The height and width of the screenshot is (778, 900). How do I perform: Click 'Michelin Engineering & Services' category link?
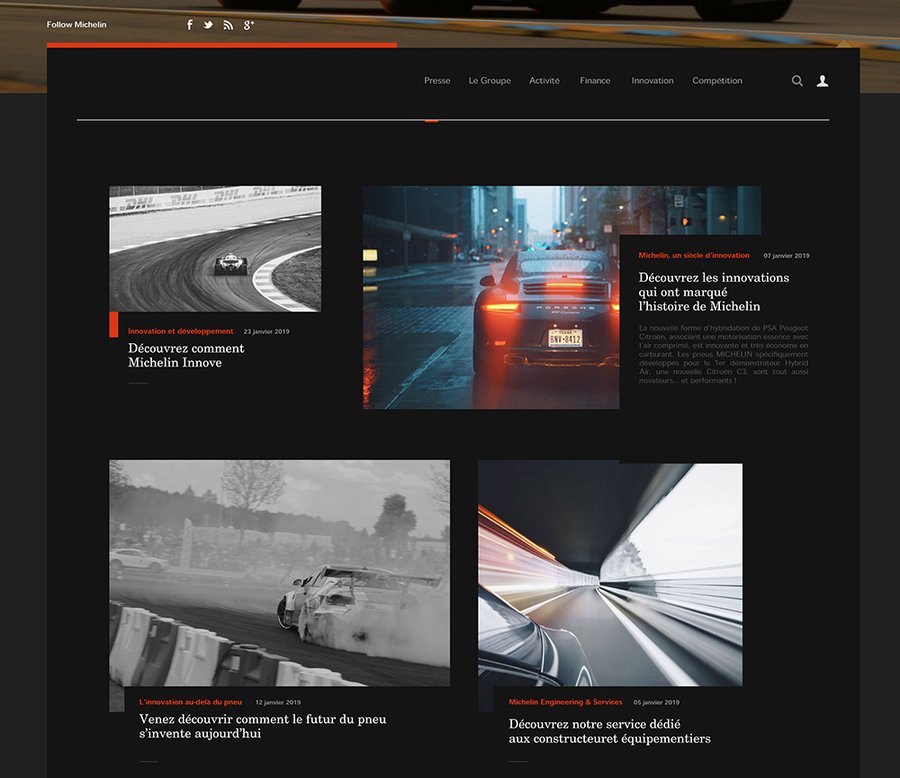[x=565, y=702]
